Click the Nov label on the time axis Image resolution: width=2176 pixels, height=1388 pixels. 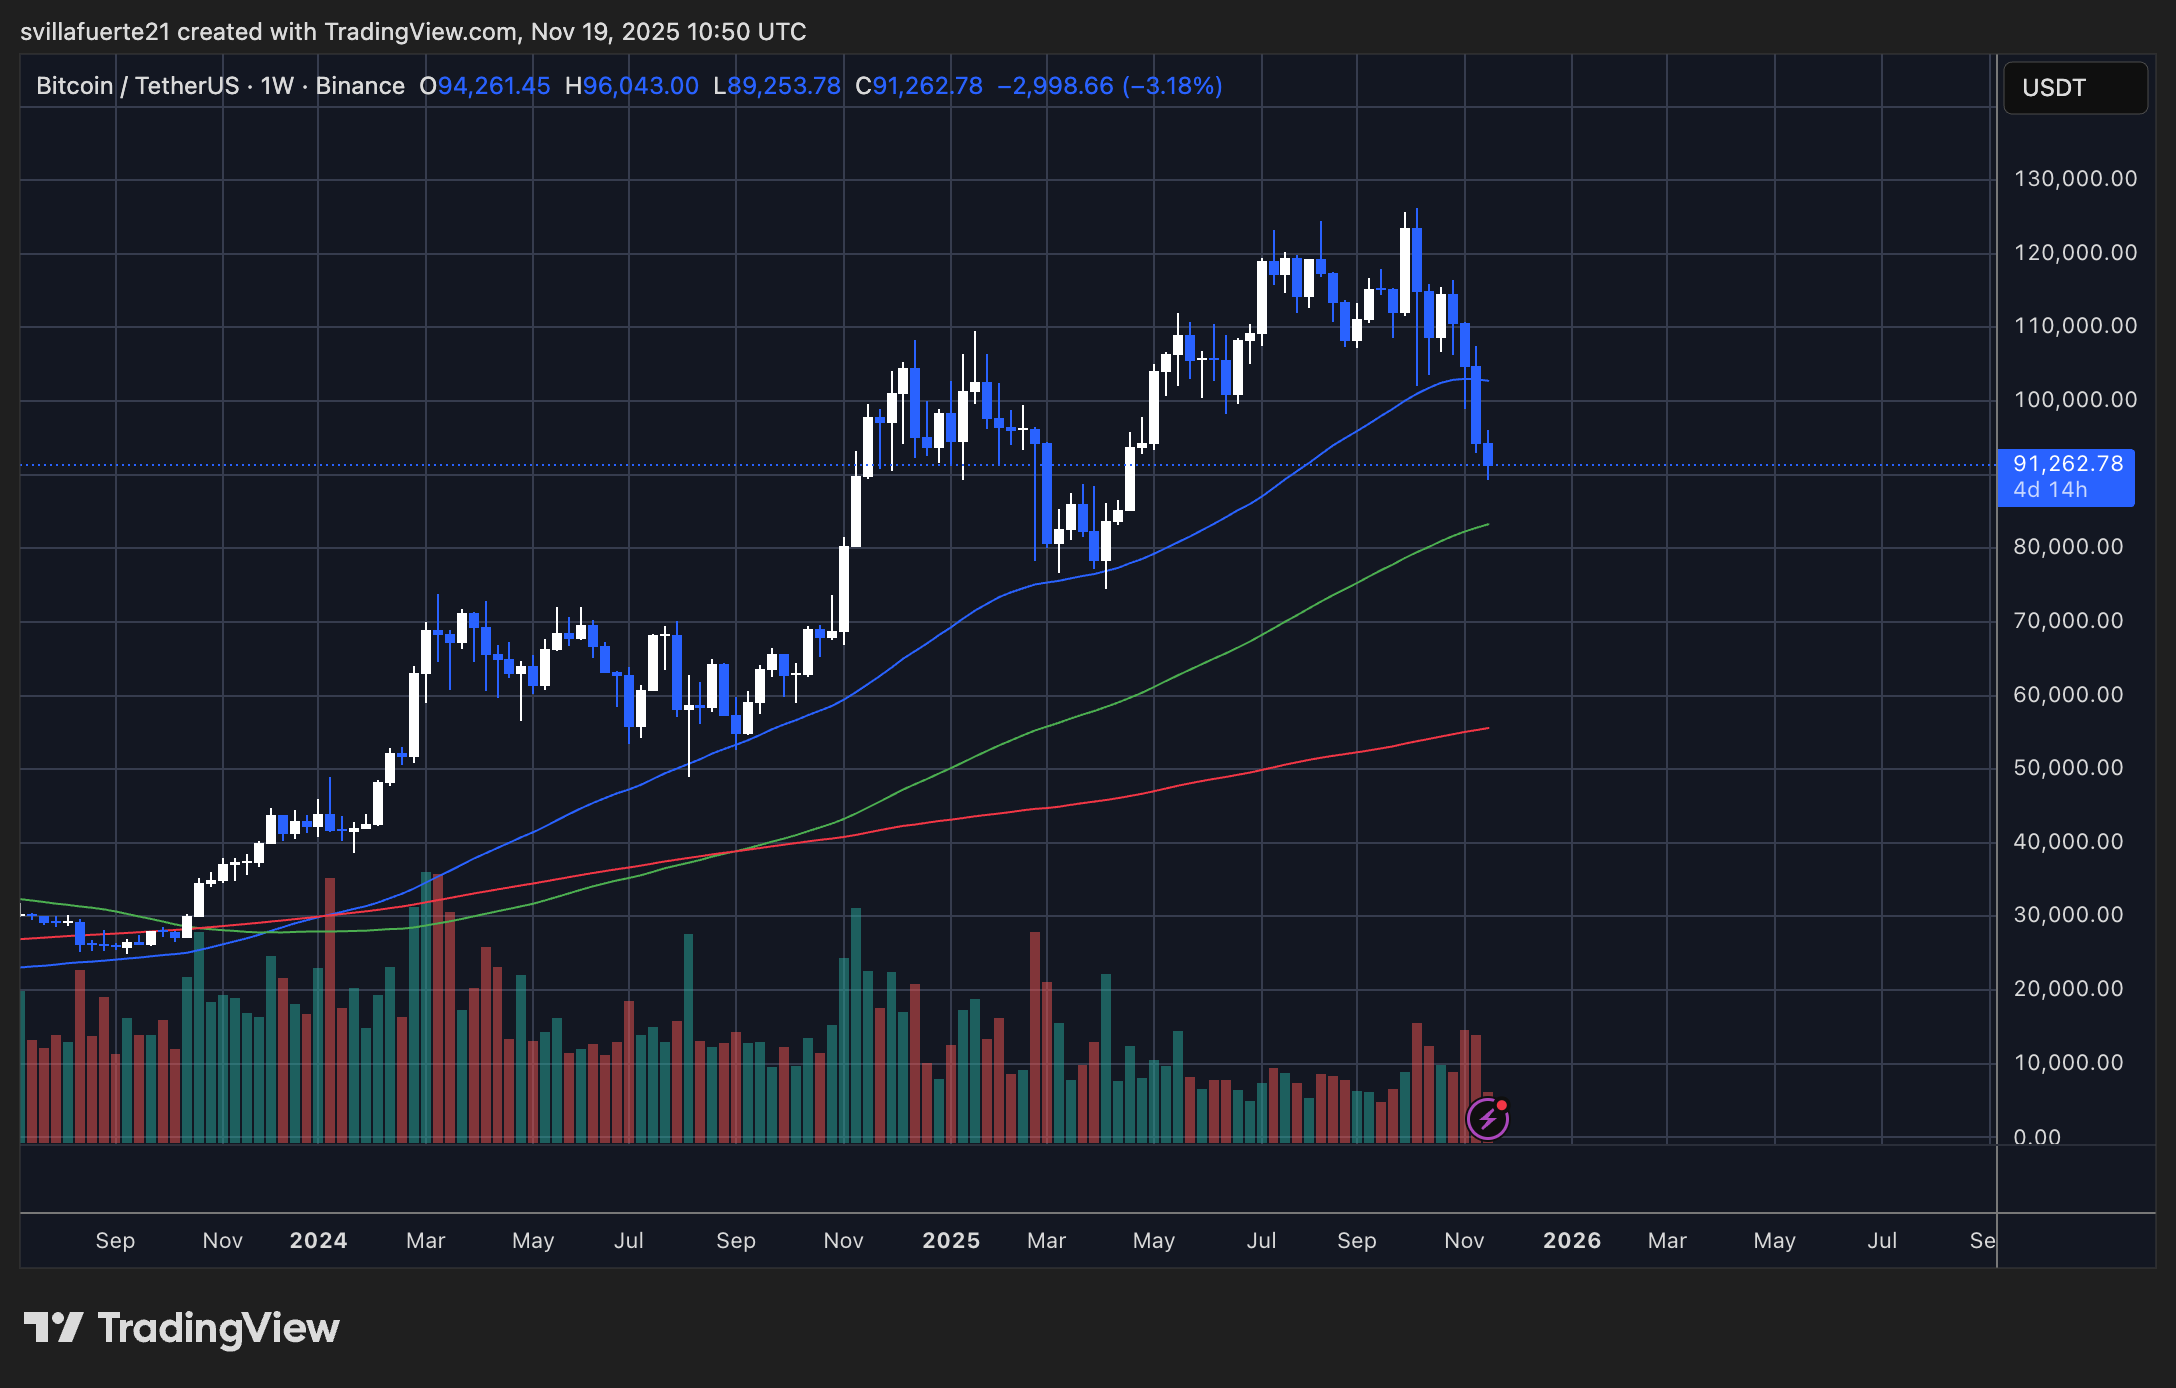[1463, 1240]
